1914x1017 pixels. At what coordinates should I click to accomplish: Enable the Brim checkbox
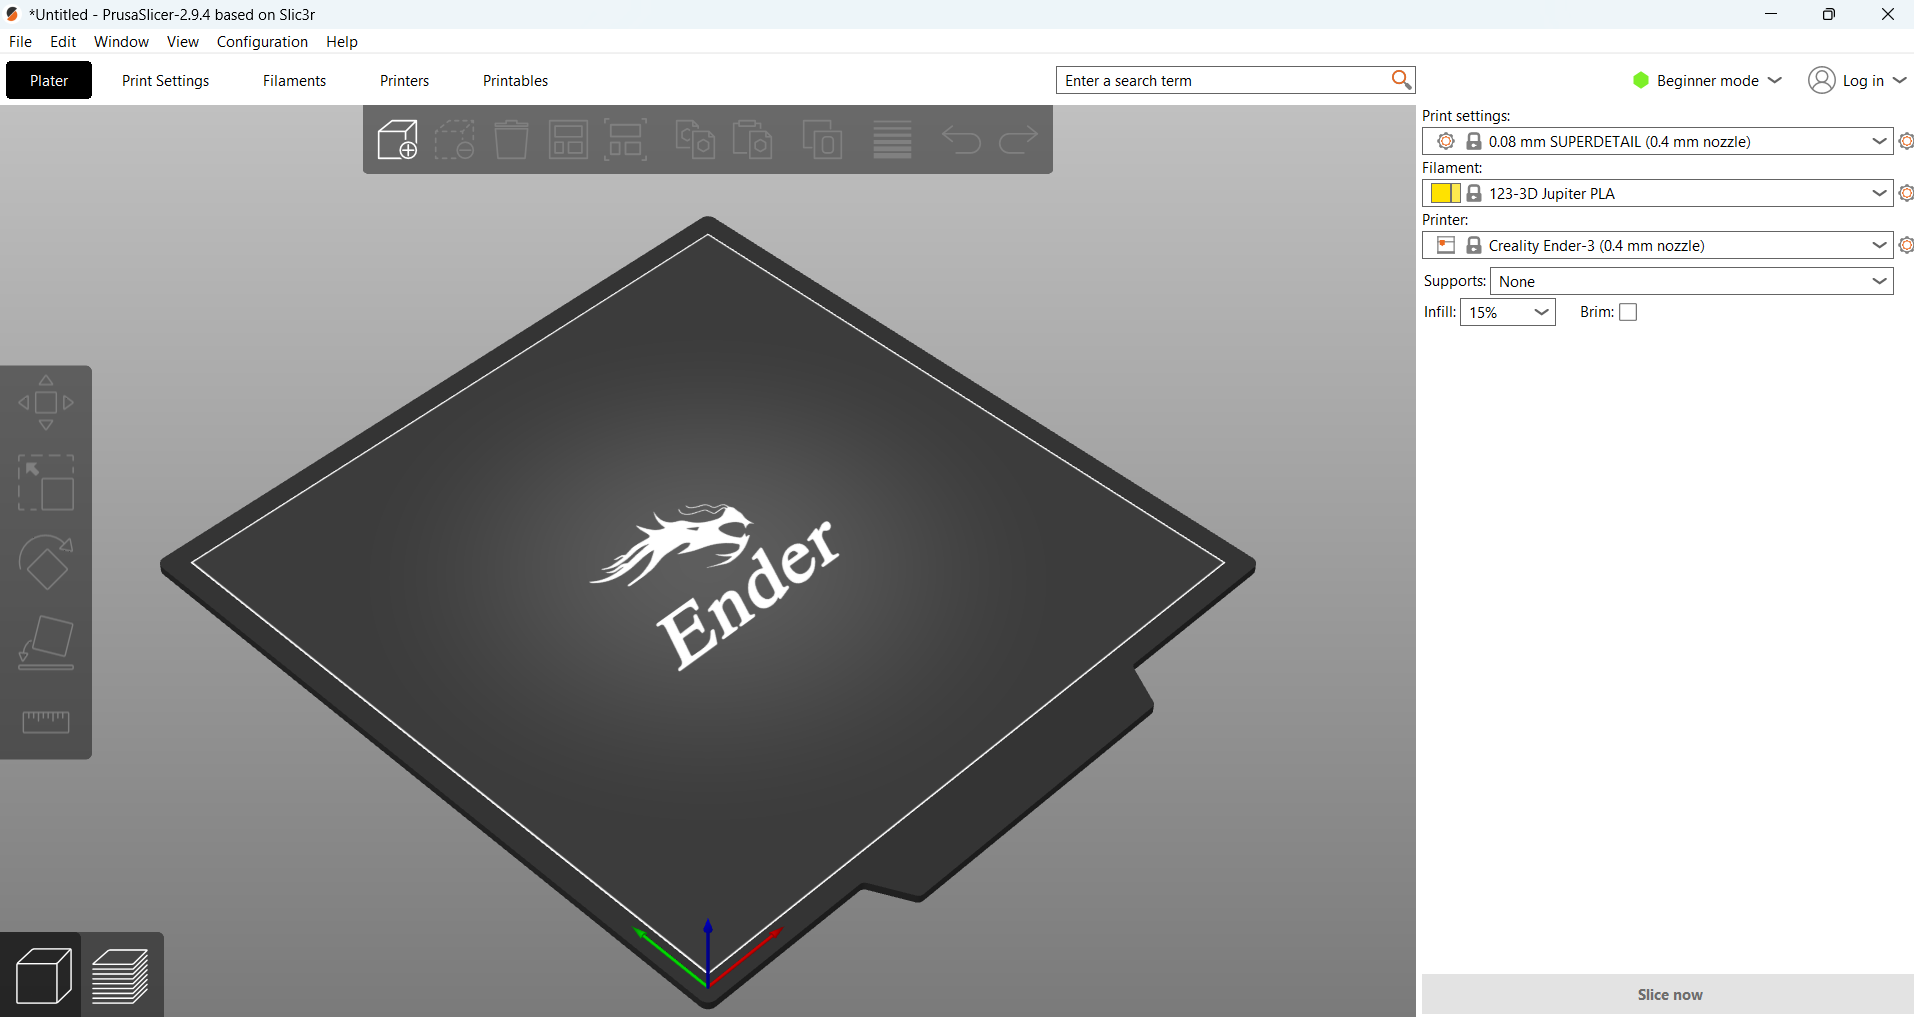(1628, 312)
